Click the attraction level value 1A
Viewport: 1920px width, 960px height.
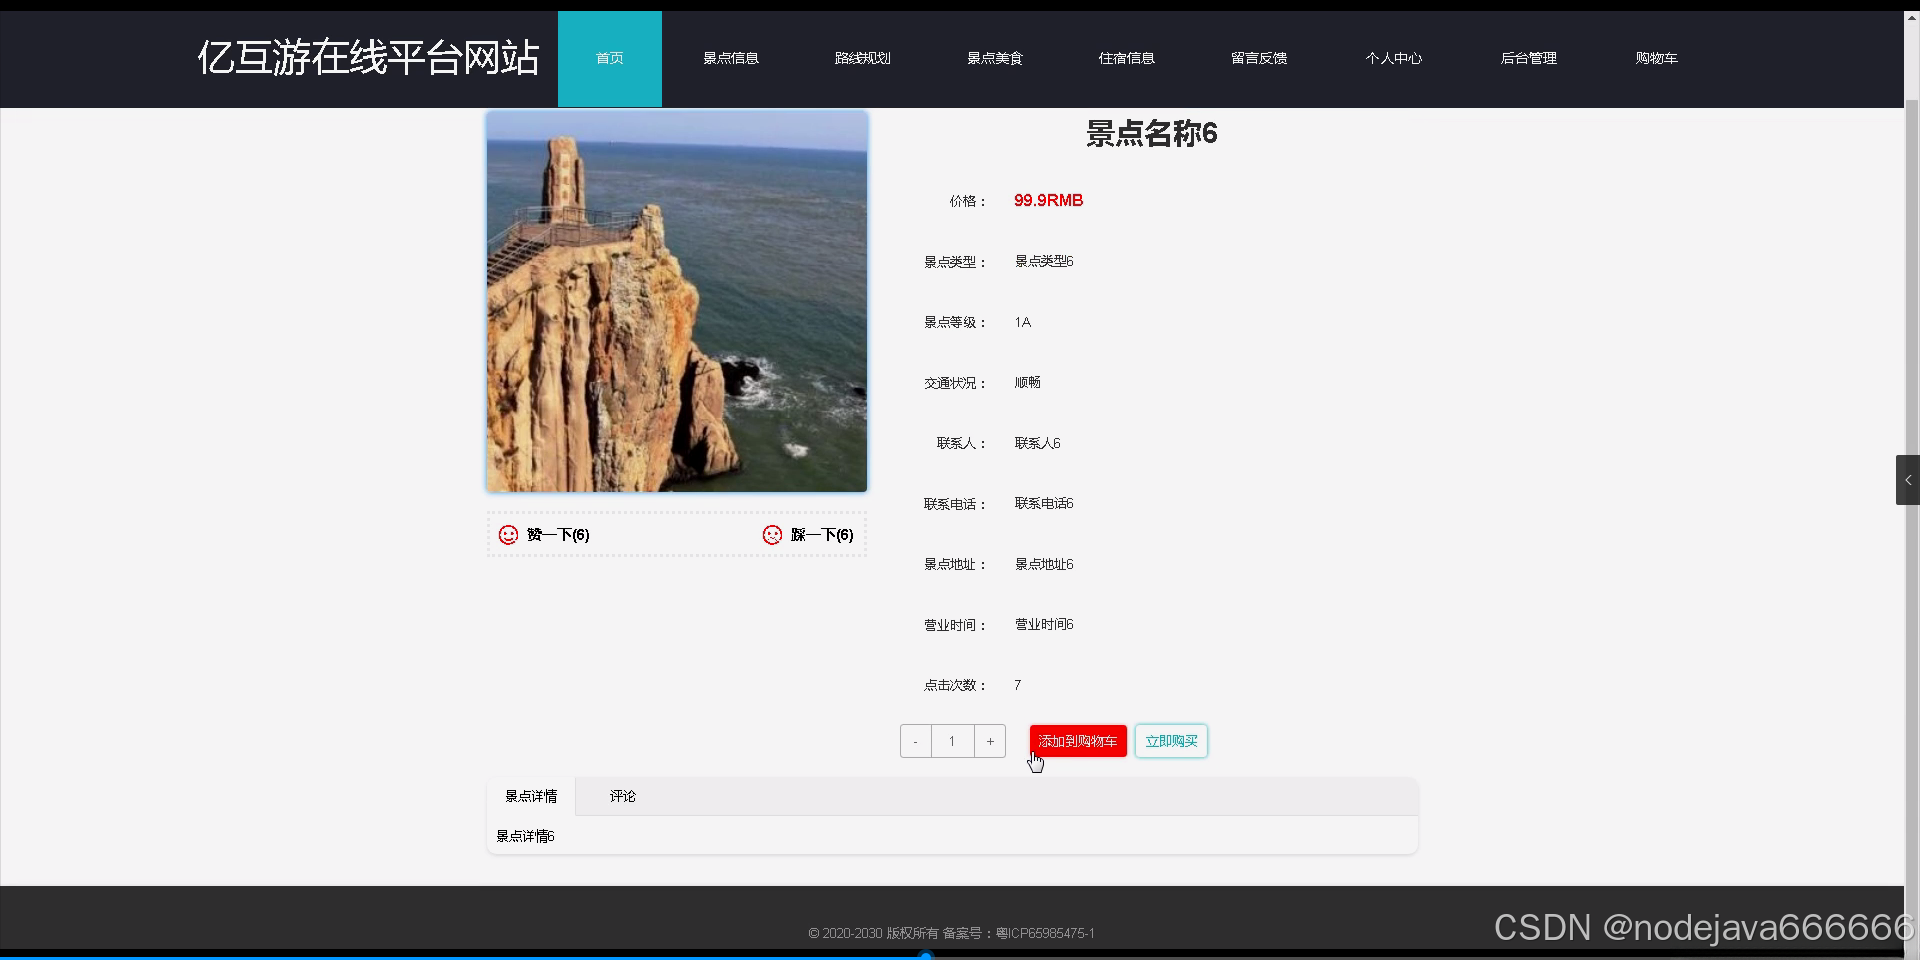point(1022,322)
